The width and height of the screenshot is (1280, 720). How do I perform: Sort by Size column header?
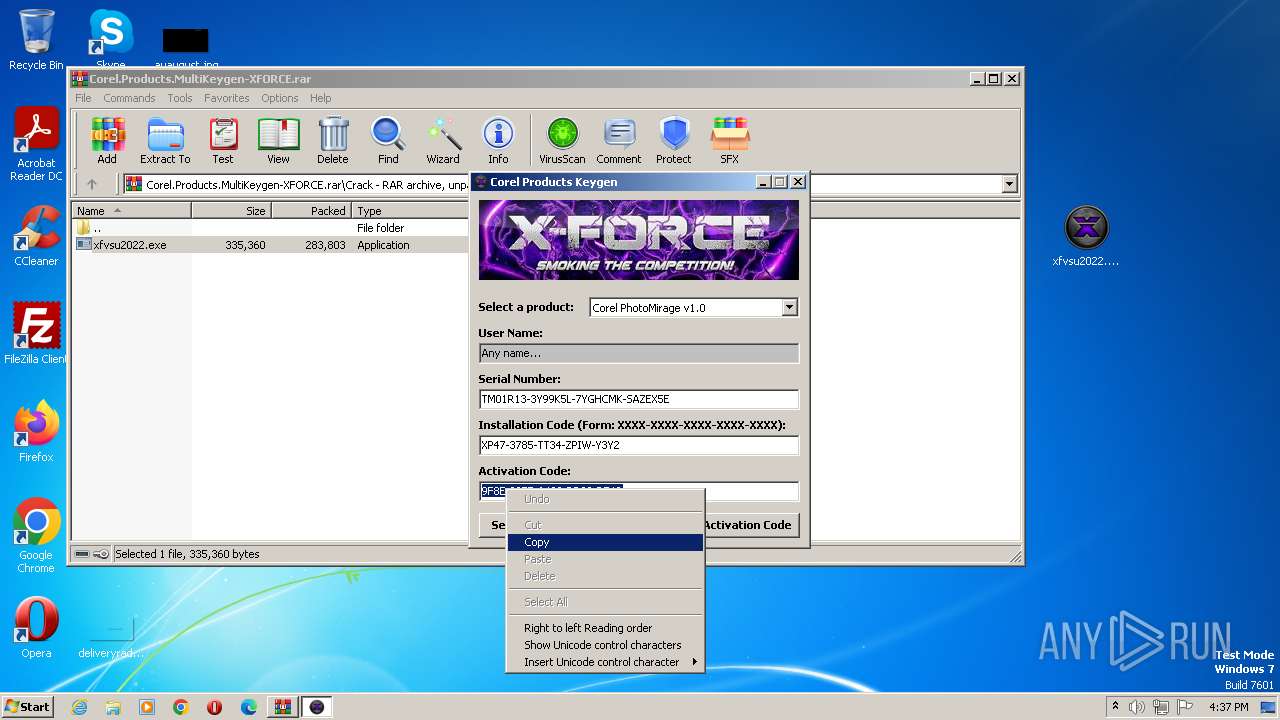click(231, 211)
